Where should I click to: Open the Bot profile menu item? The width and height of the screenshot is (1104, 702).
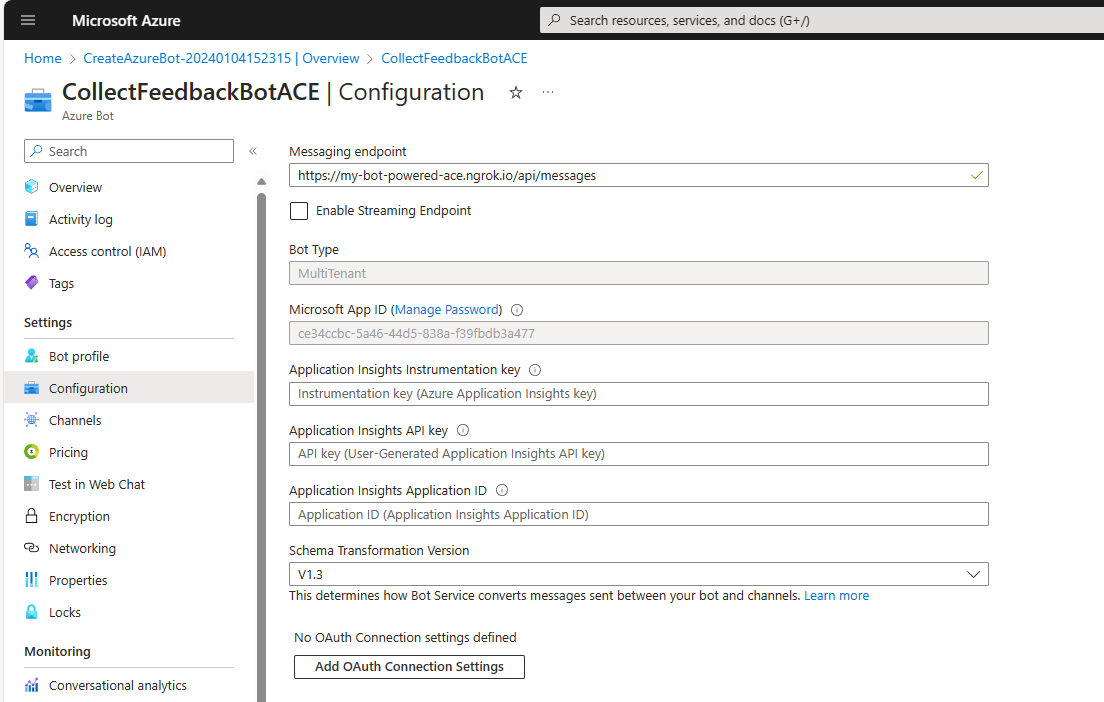[x=79, y=356]
